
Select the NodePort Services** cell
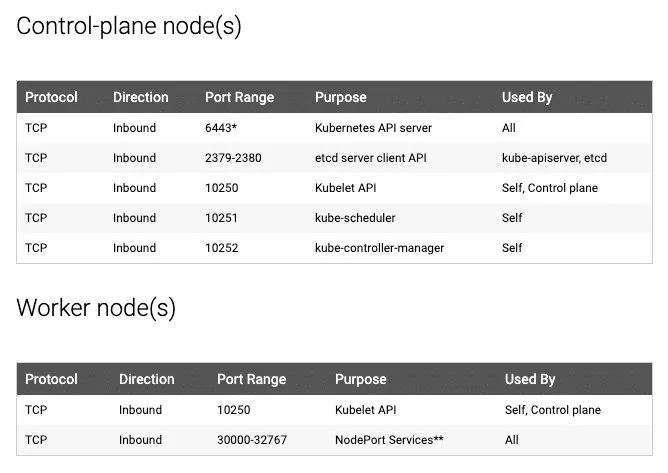click(389, 440)
